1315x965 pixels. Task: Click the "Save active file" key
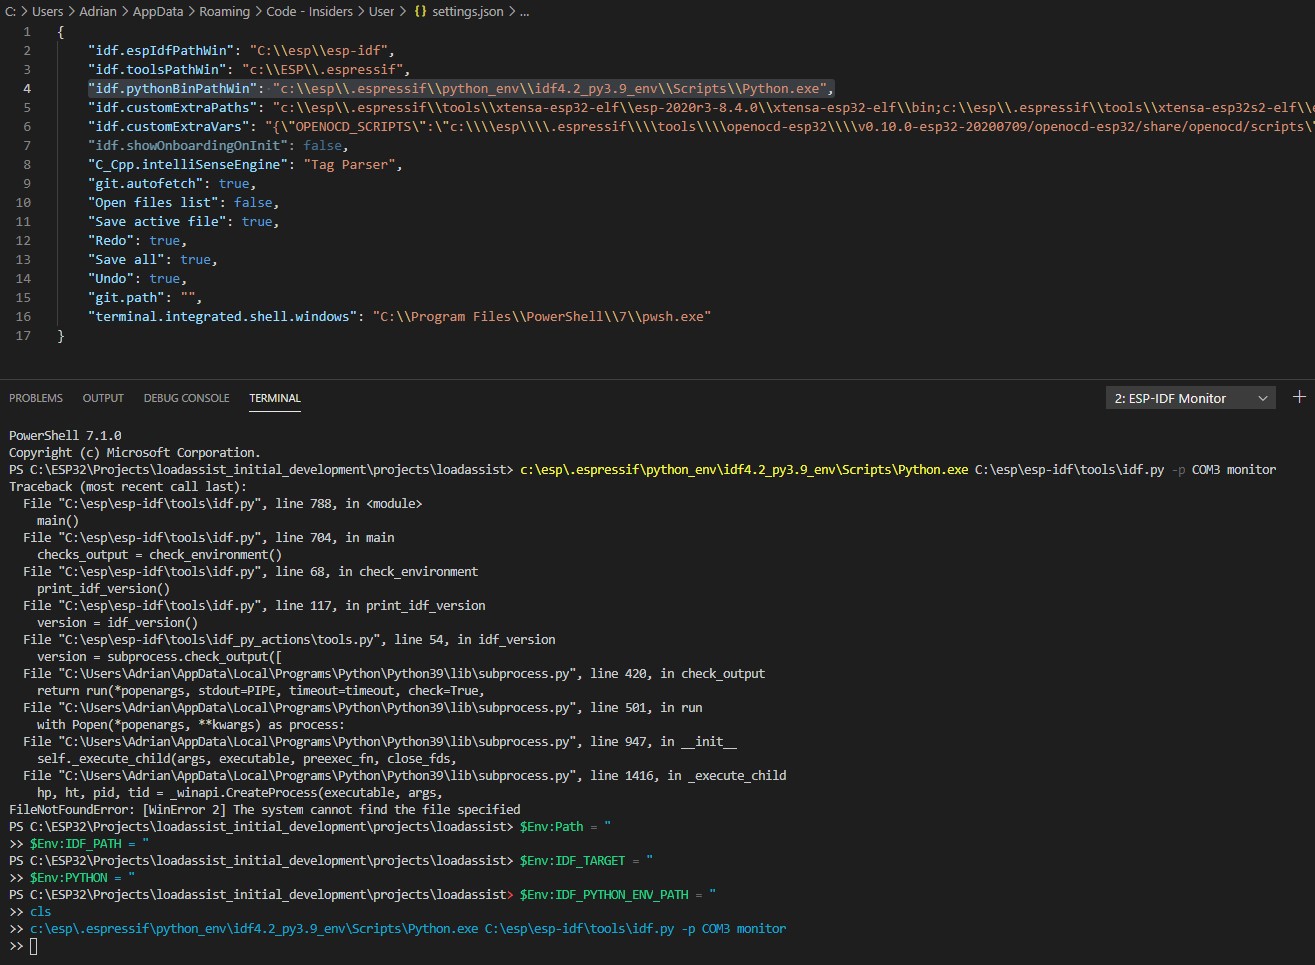[157, 221]
